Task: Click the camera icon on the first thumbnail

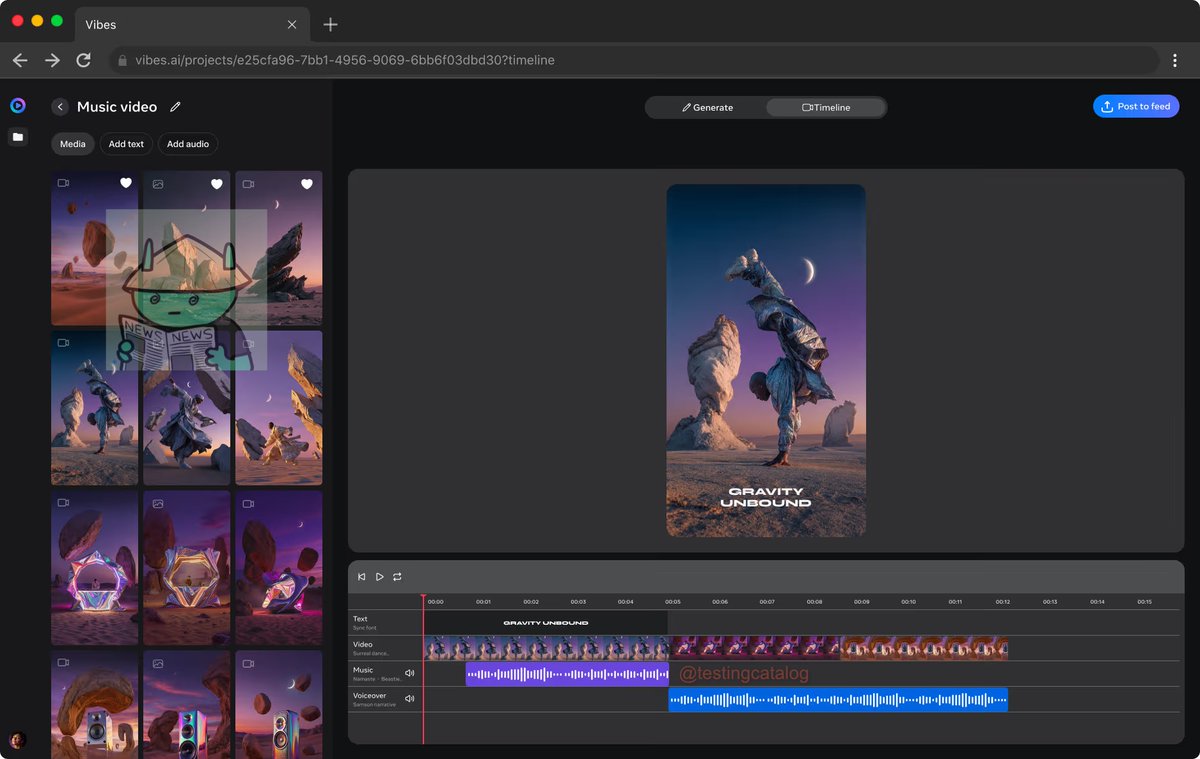Action: (63, 182)
